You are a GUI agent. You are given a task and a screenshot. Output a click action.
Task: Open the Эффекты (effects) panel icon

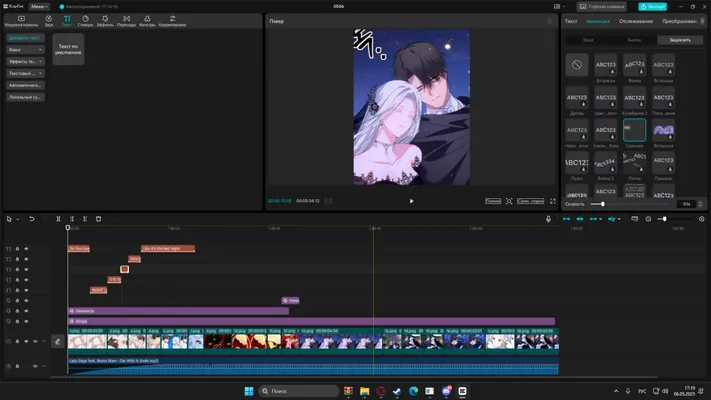point(105,21)
